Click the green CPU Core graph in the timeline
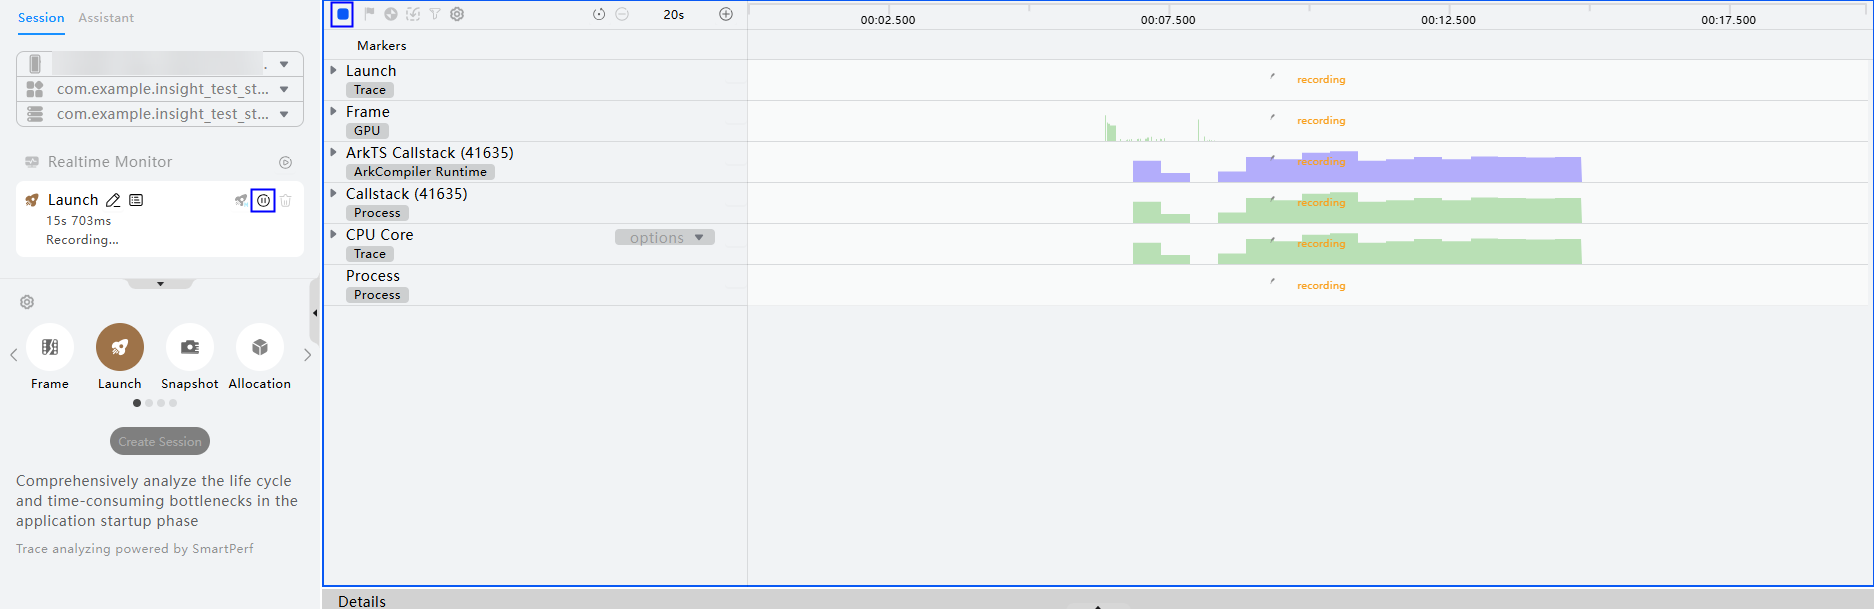This screenshot has height=609, width=1874. click(1357, 250)
